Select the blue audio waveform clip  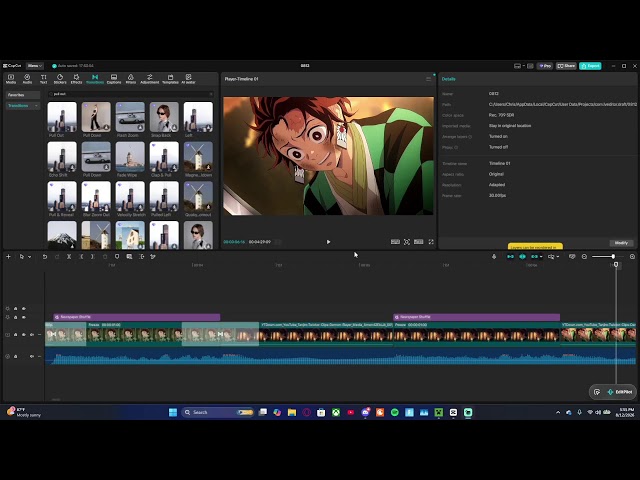click(x=340, y=356)
